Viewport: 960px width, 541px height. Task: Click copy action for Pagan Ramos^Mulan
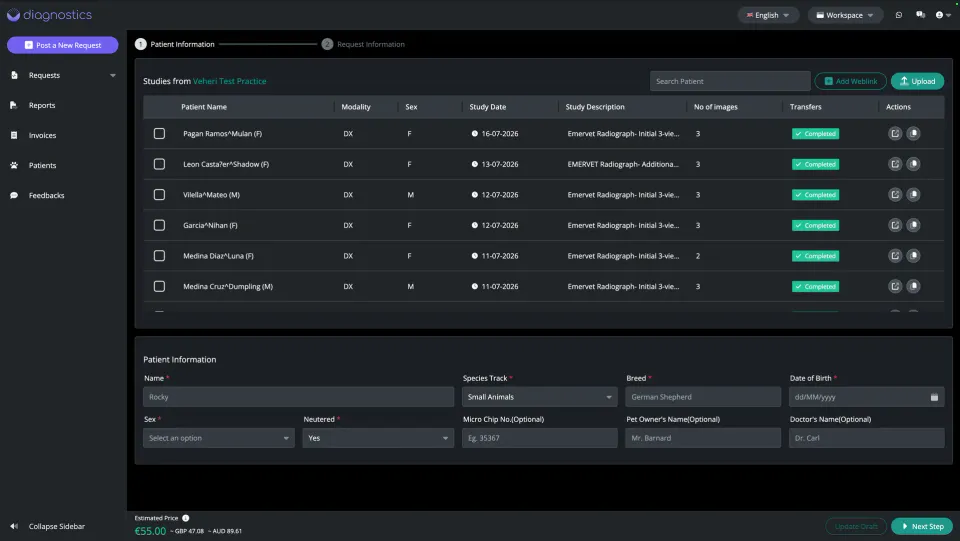click(913, 133)
